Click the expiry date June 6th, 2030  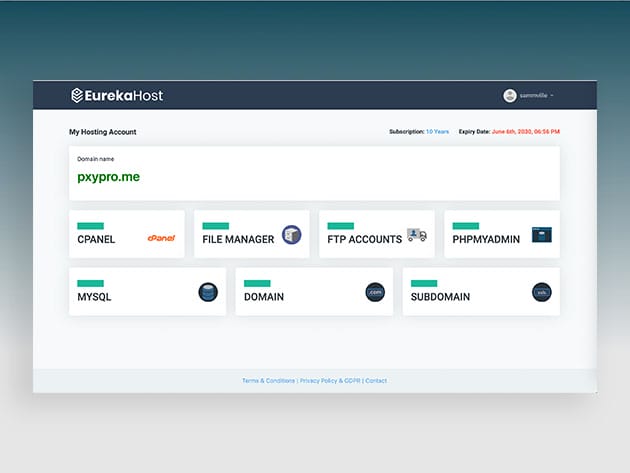526,132
